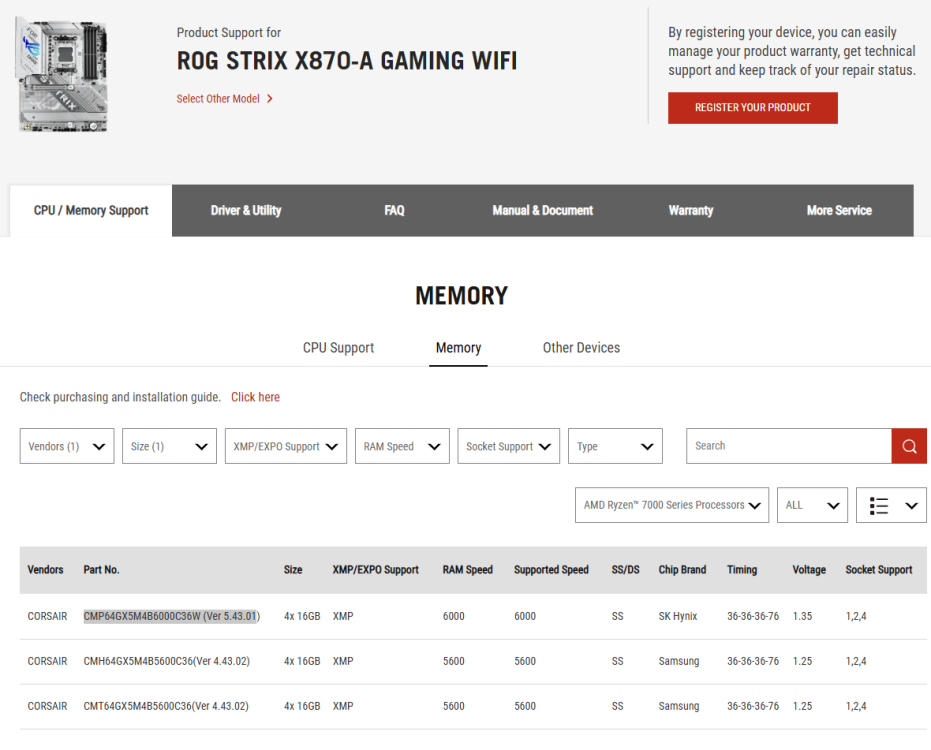The height and width of the screenshot is (750, 931).
Task: Click the ROG STRIX X870-A GAMING WIFI title
Action: point(347,61)
